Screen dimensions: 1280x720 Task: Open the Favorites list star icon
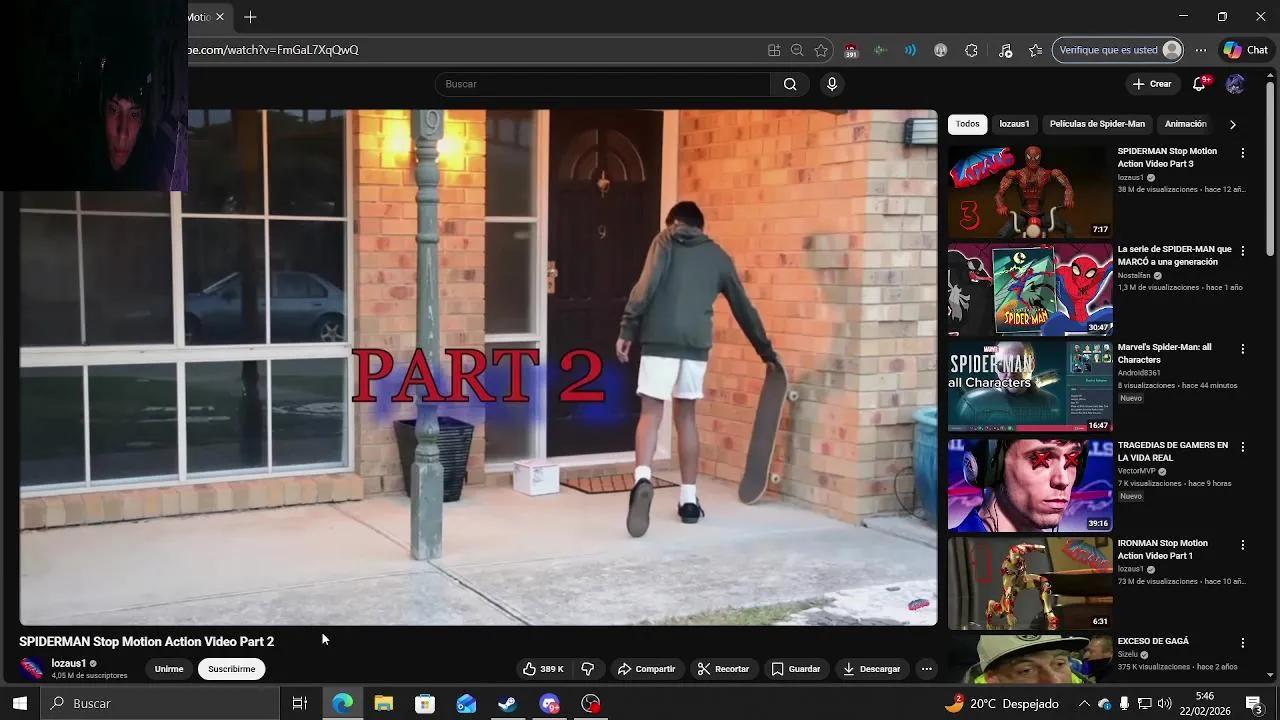pyautogui.click(x=1036, y=50)
